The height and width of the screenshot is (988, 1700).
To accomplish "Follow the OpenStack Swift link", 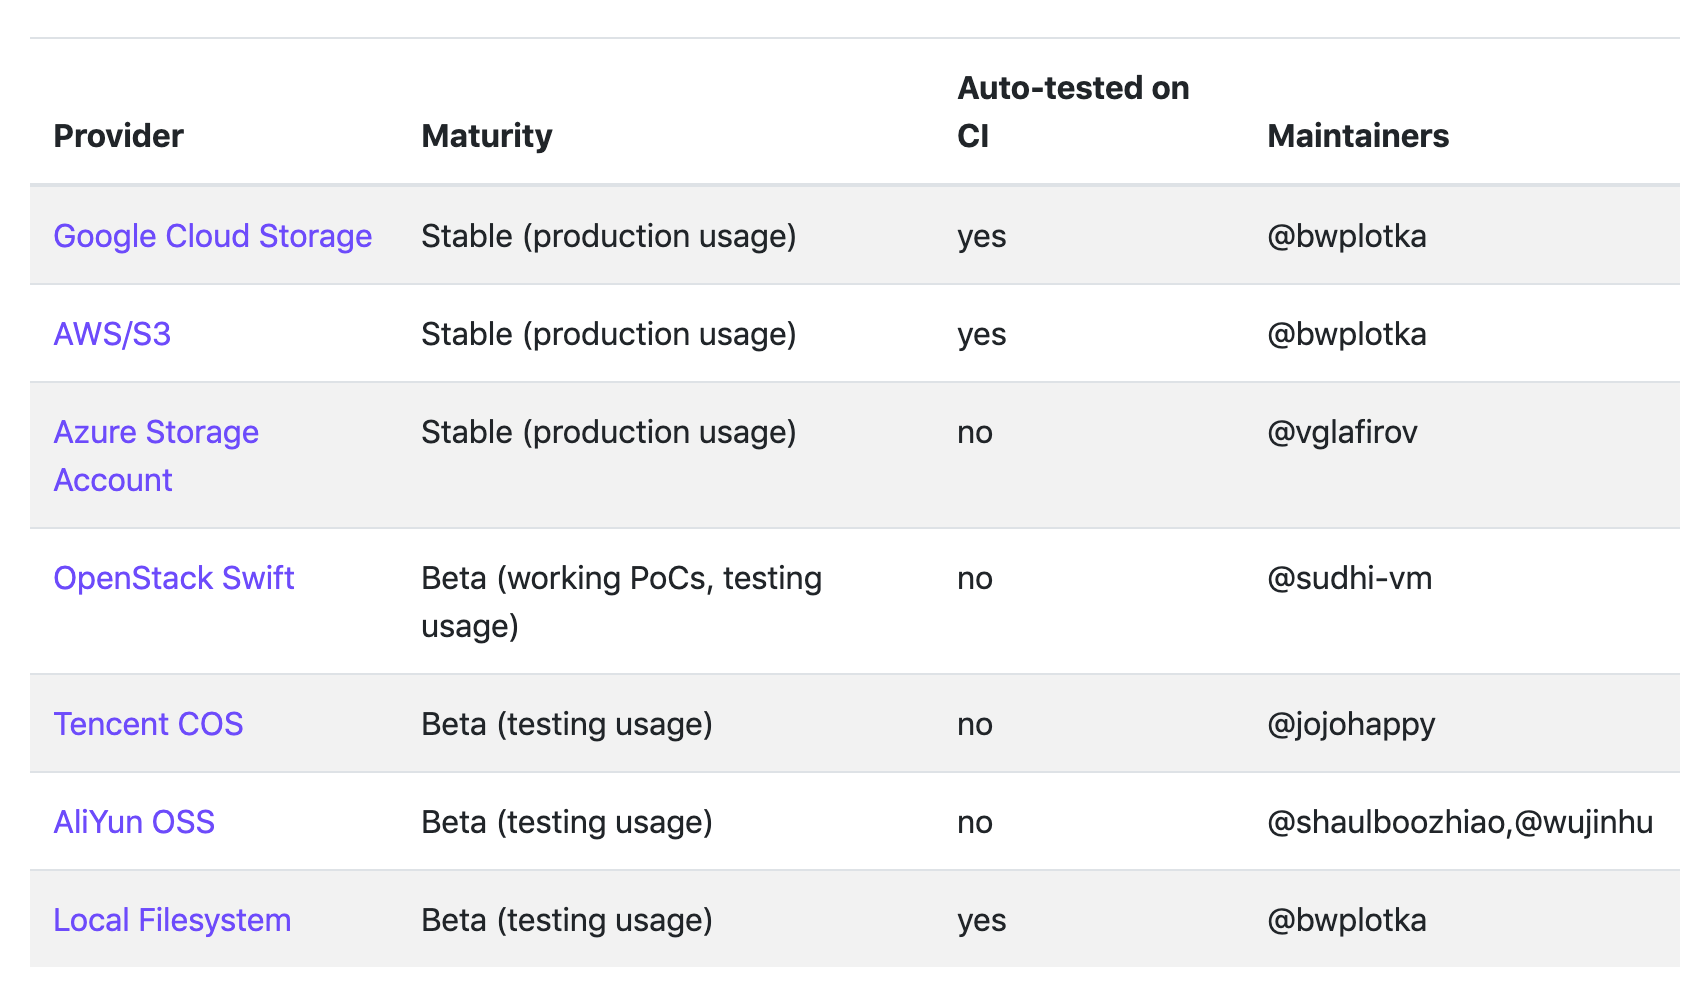I will [x=173, y=578].
